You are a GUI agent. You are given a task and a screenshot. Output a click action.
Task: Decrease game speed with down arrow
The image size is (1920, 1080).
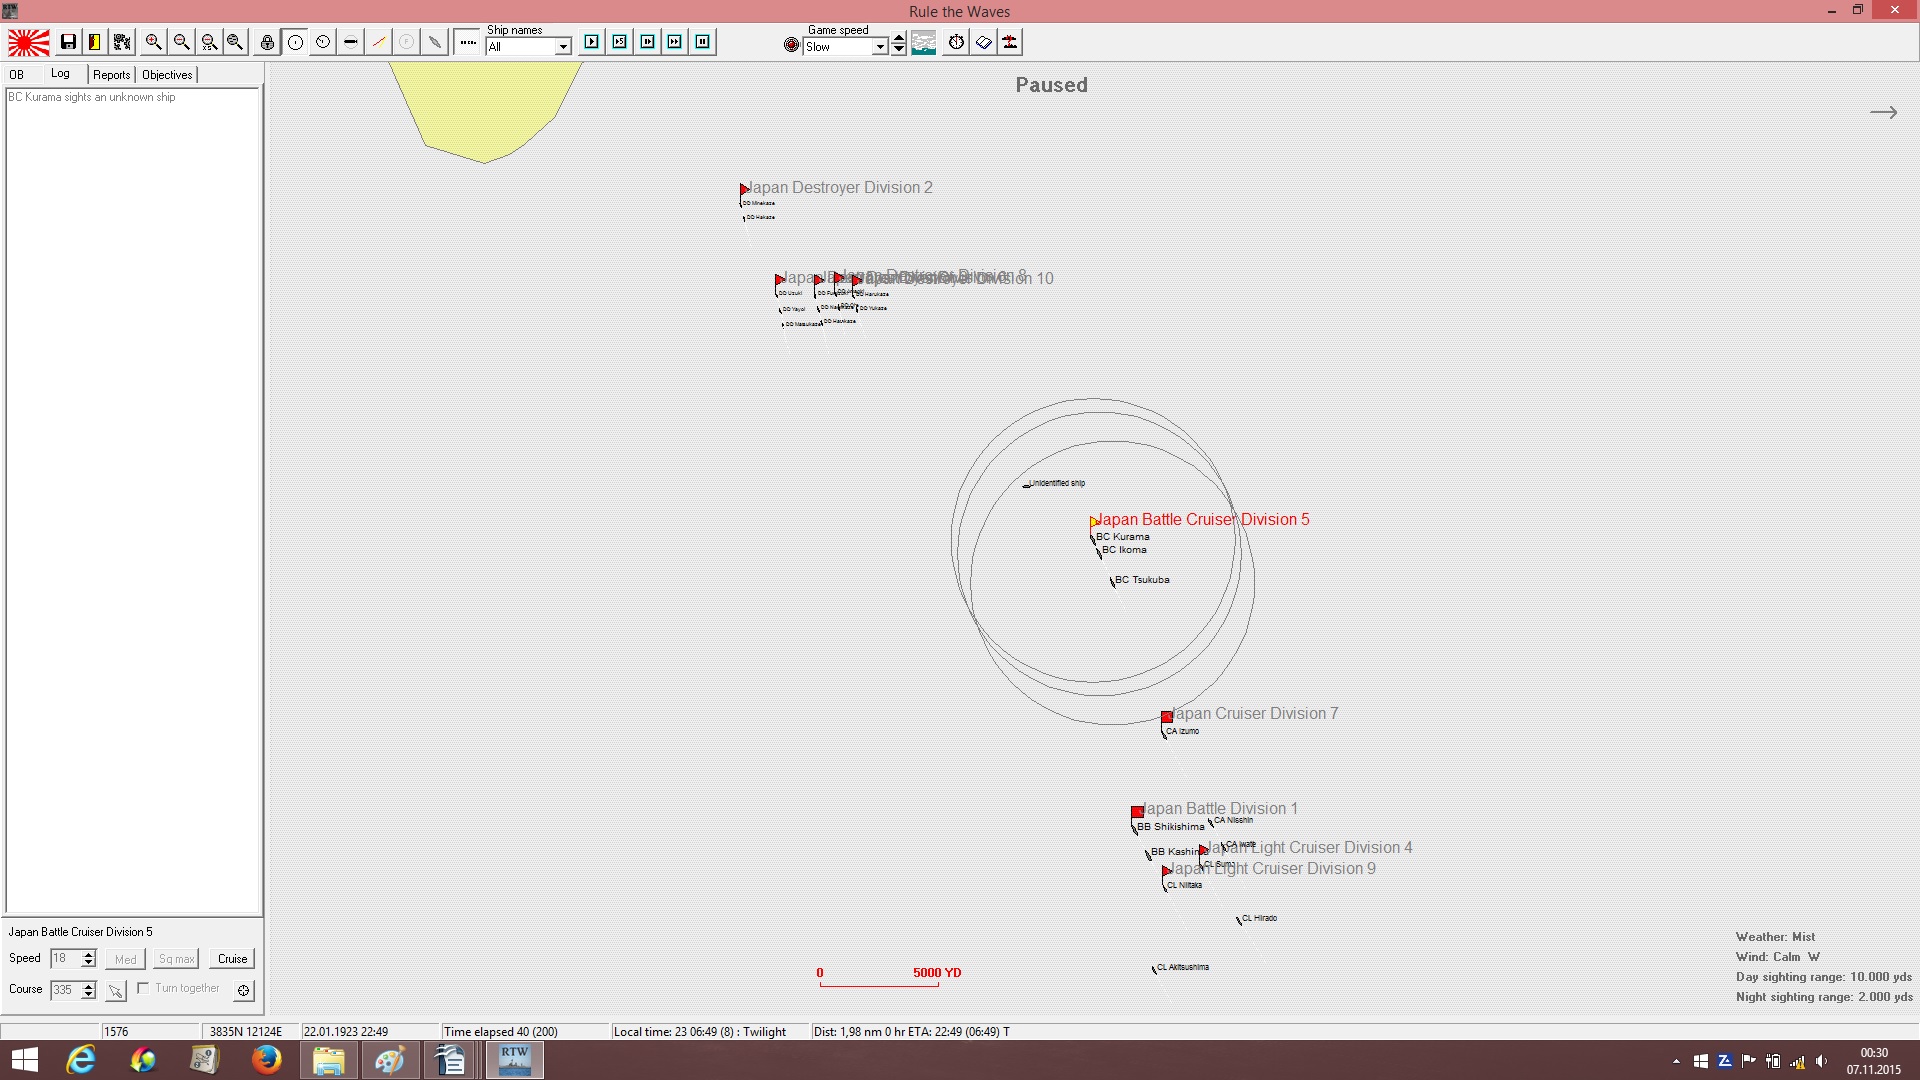point(899,49)
